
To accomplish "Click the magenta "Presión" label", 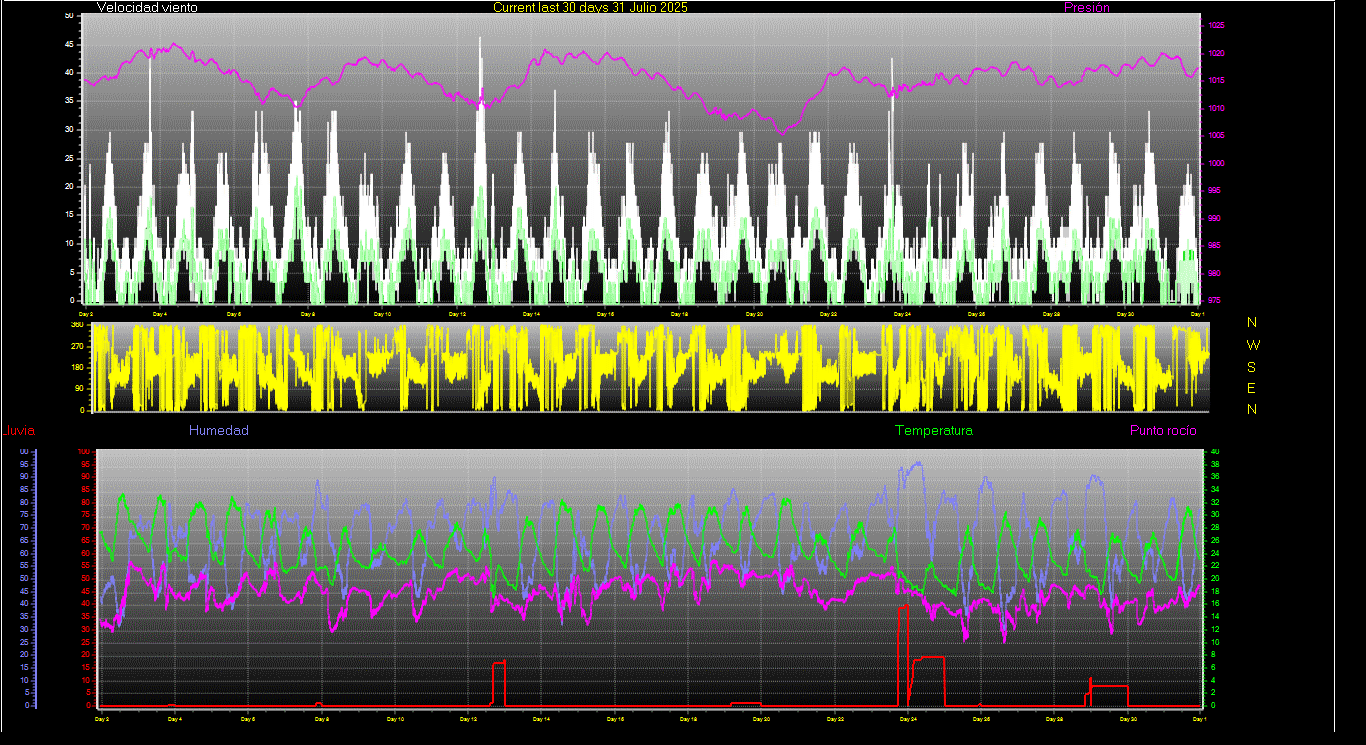I will pos(1086,8).
